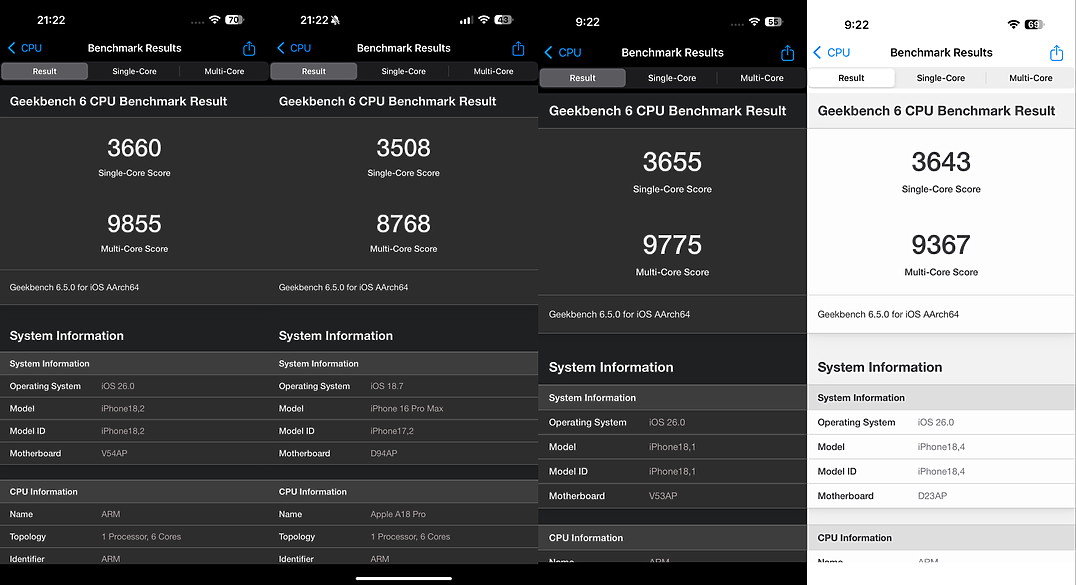1076x585 pixels.
Task: Open Multi-Core tab in the 3660-score screen
Action: pos(224,71)
